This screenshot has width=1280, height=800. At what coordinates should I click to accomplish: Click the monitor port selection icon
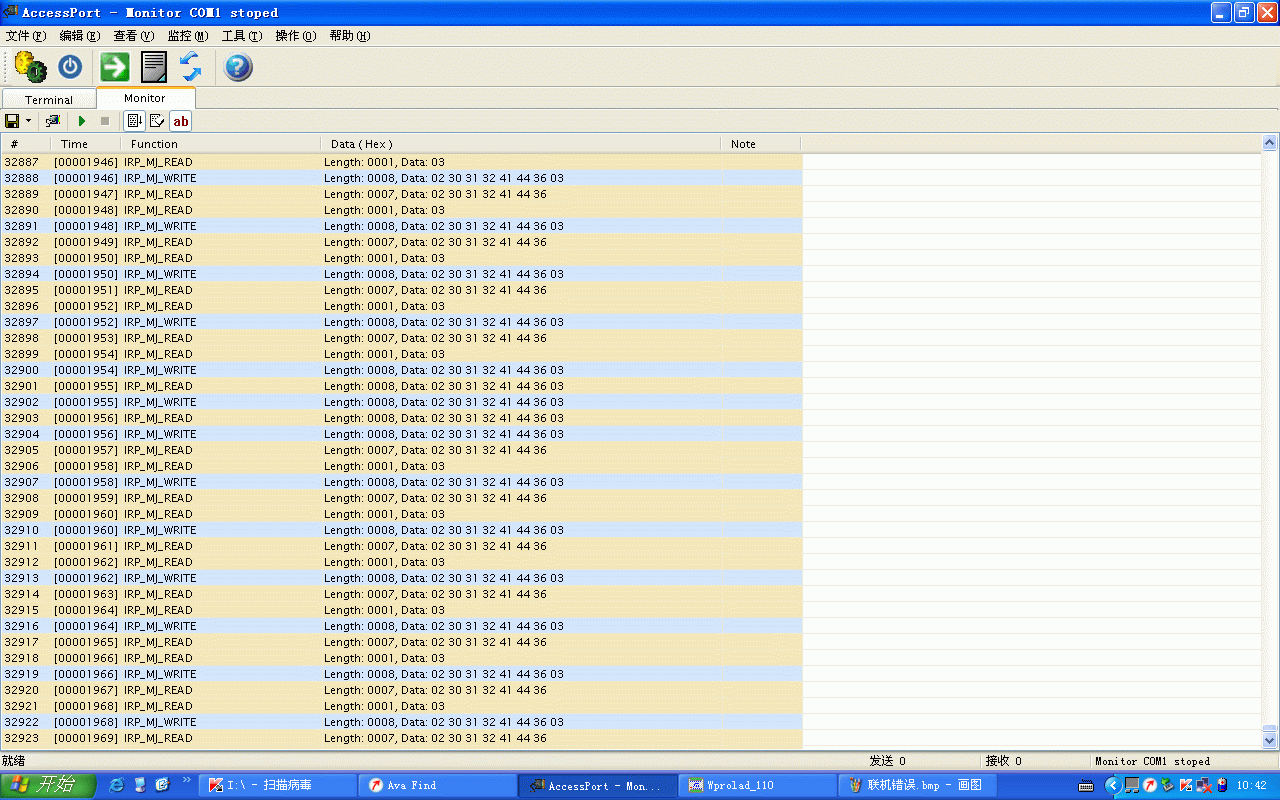tap(53, 121)
